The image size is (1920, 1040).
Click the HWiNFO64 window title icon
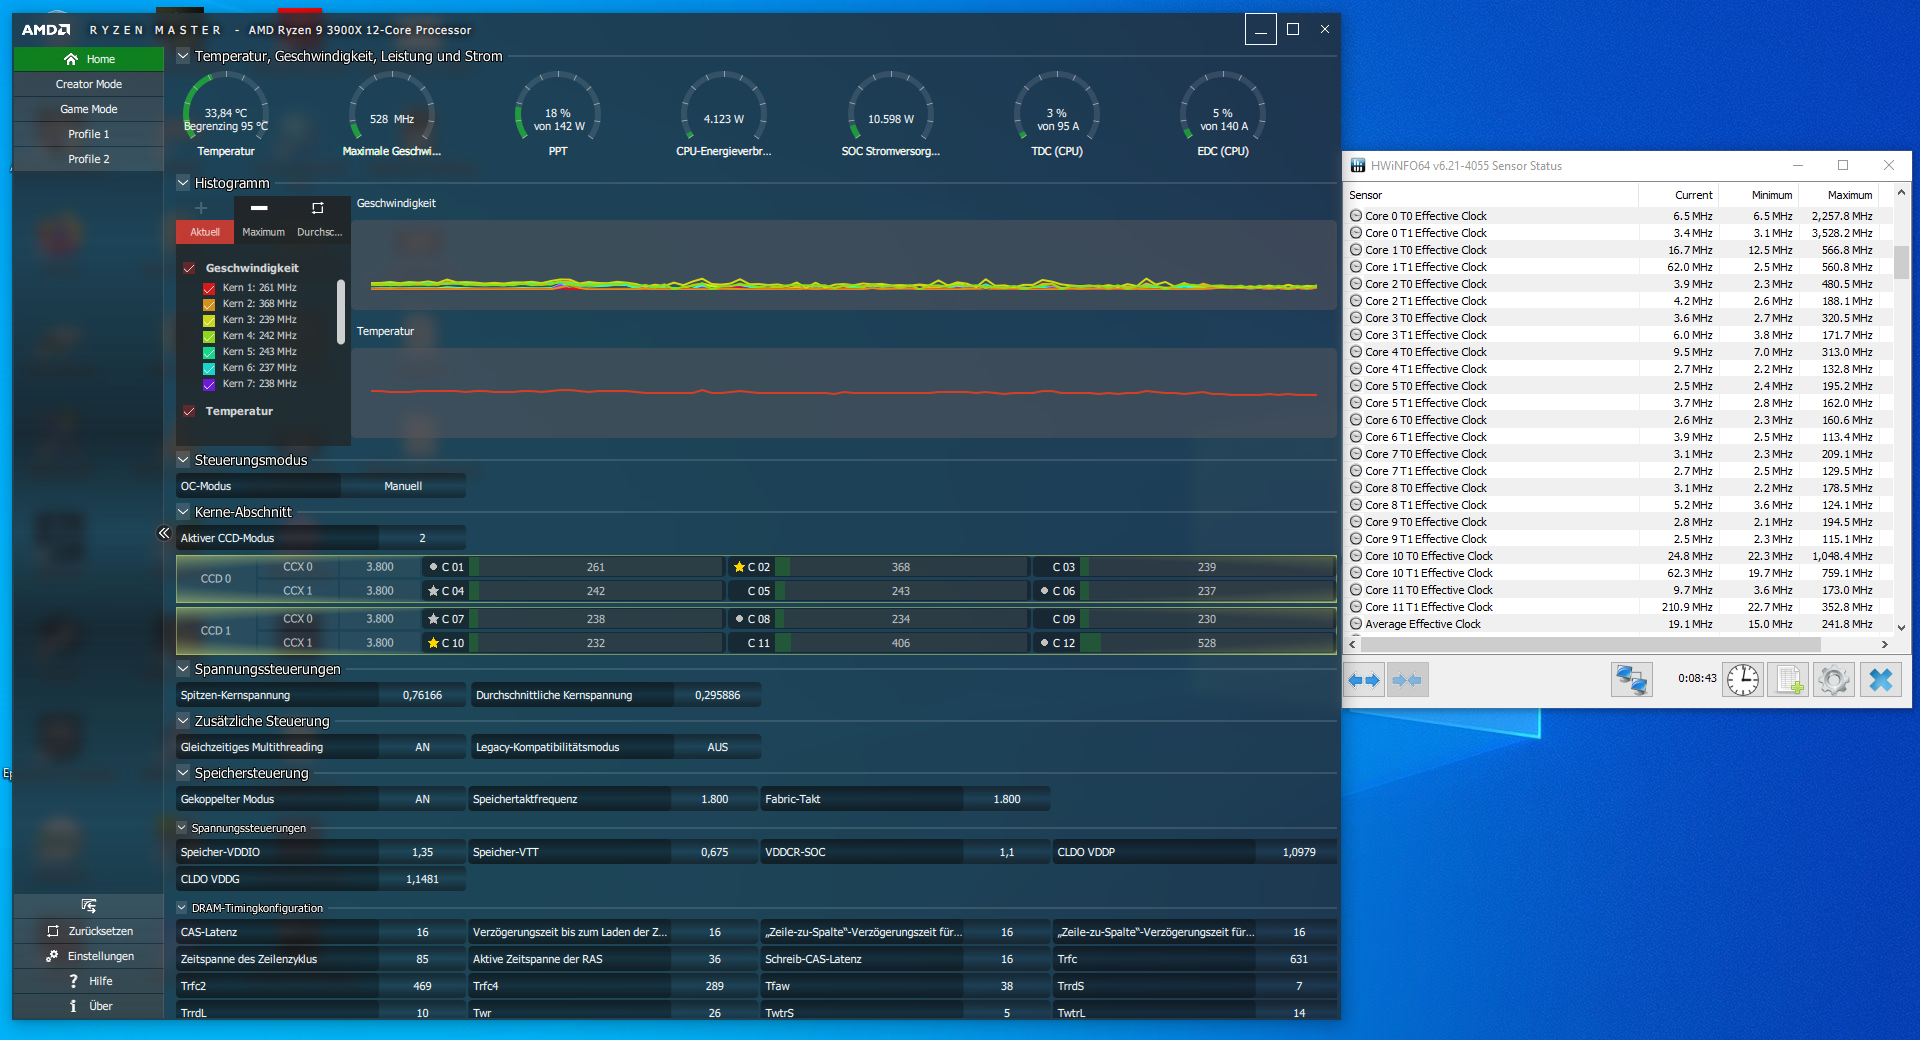click(1358, 166)
